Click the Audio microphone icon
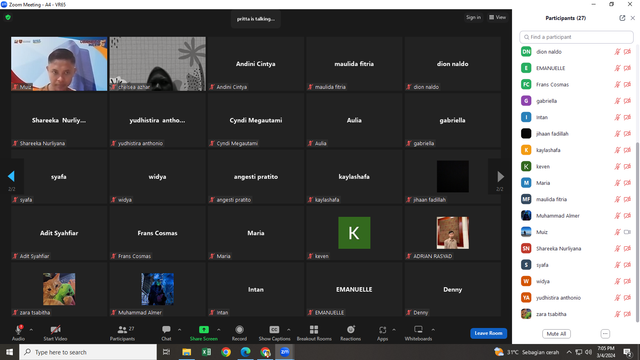The height and width of the screenshot is (360, 640). click(x=18, y=330)
